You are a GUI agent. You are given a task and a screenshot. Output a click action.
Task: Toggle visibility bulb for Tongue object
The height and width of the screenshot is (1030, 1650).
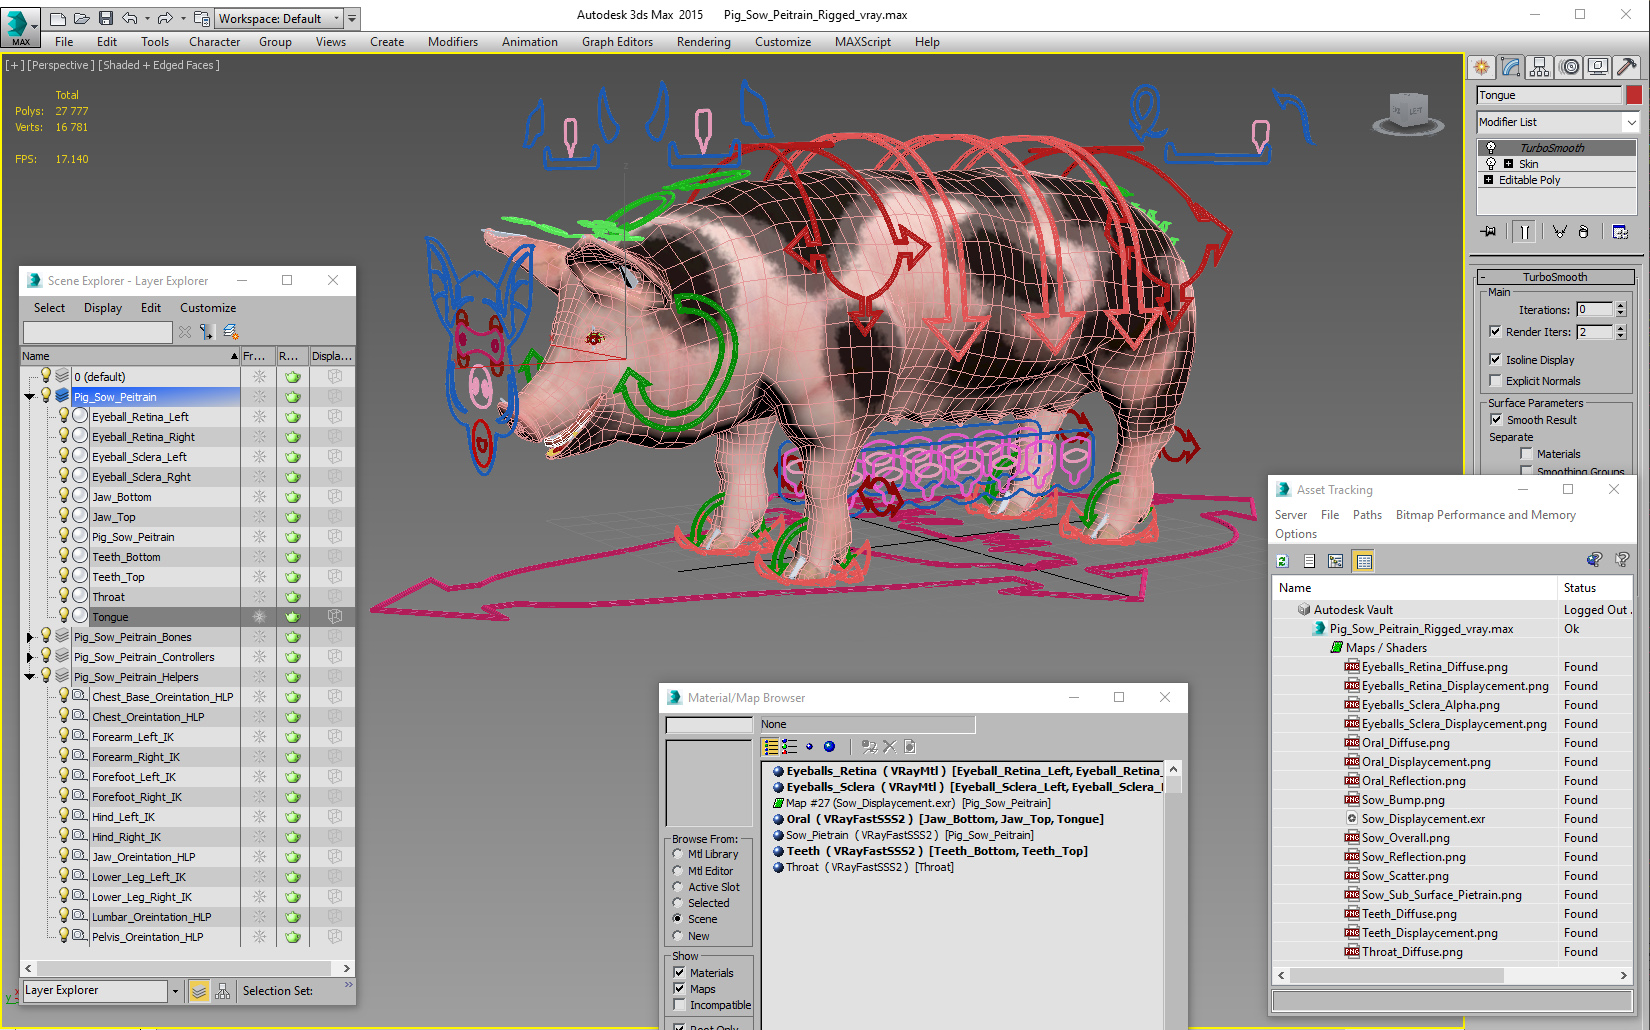(x=64, y=616)
